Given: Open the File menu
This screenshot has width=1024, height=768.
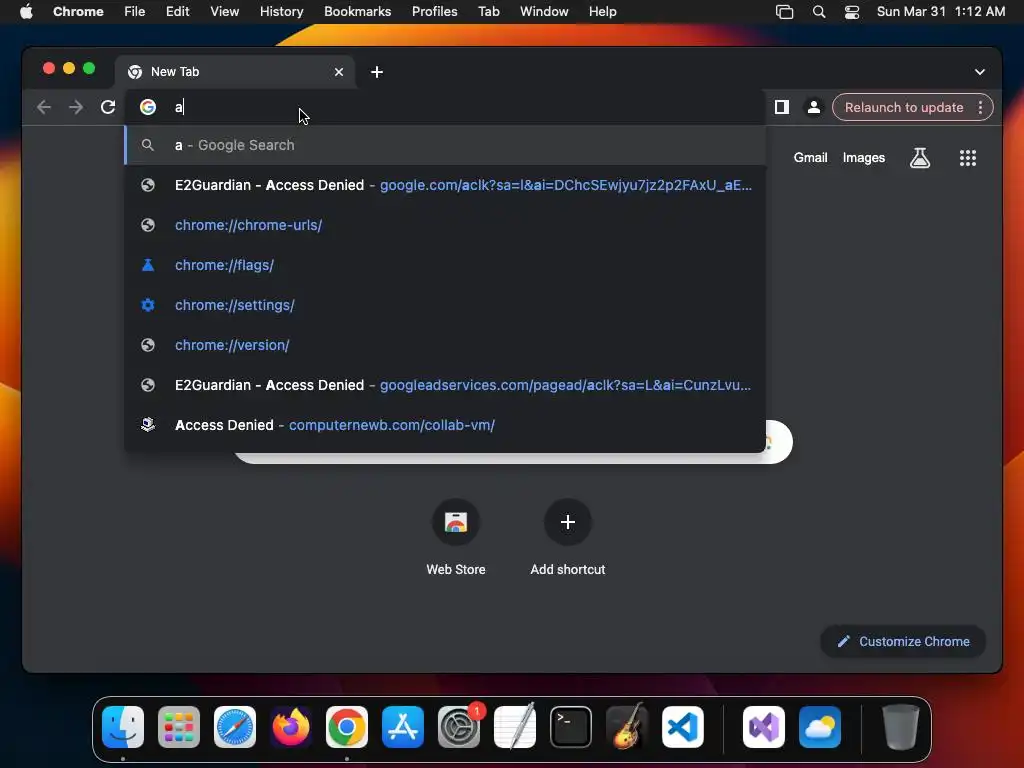Looking at the screenshot, I should point(135,12).
